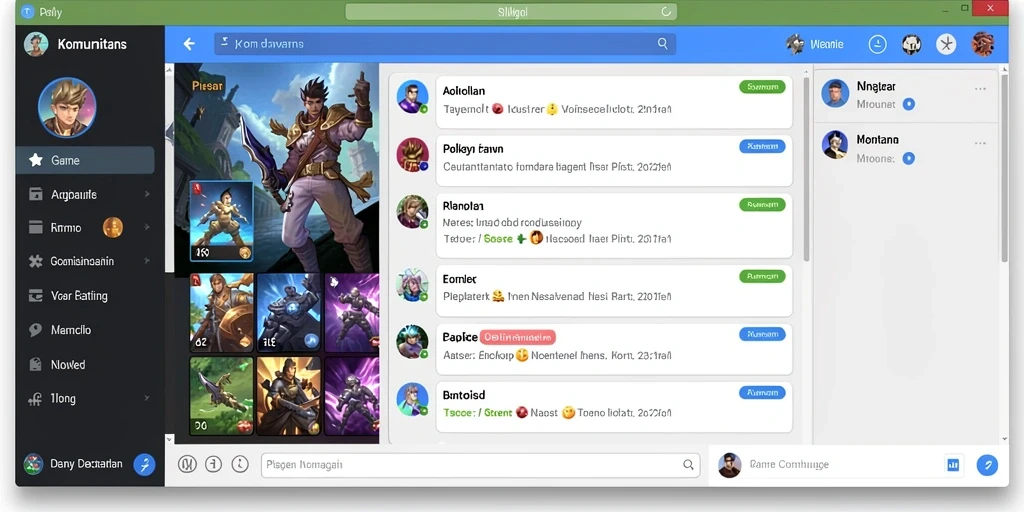This screenshot has height=512, width=1024.
Task: Click the green button on the Rlanotan post
Action: pyautogui.click(x=762, y=204)
